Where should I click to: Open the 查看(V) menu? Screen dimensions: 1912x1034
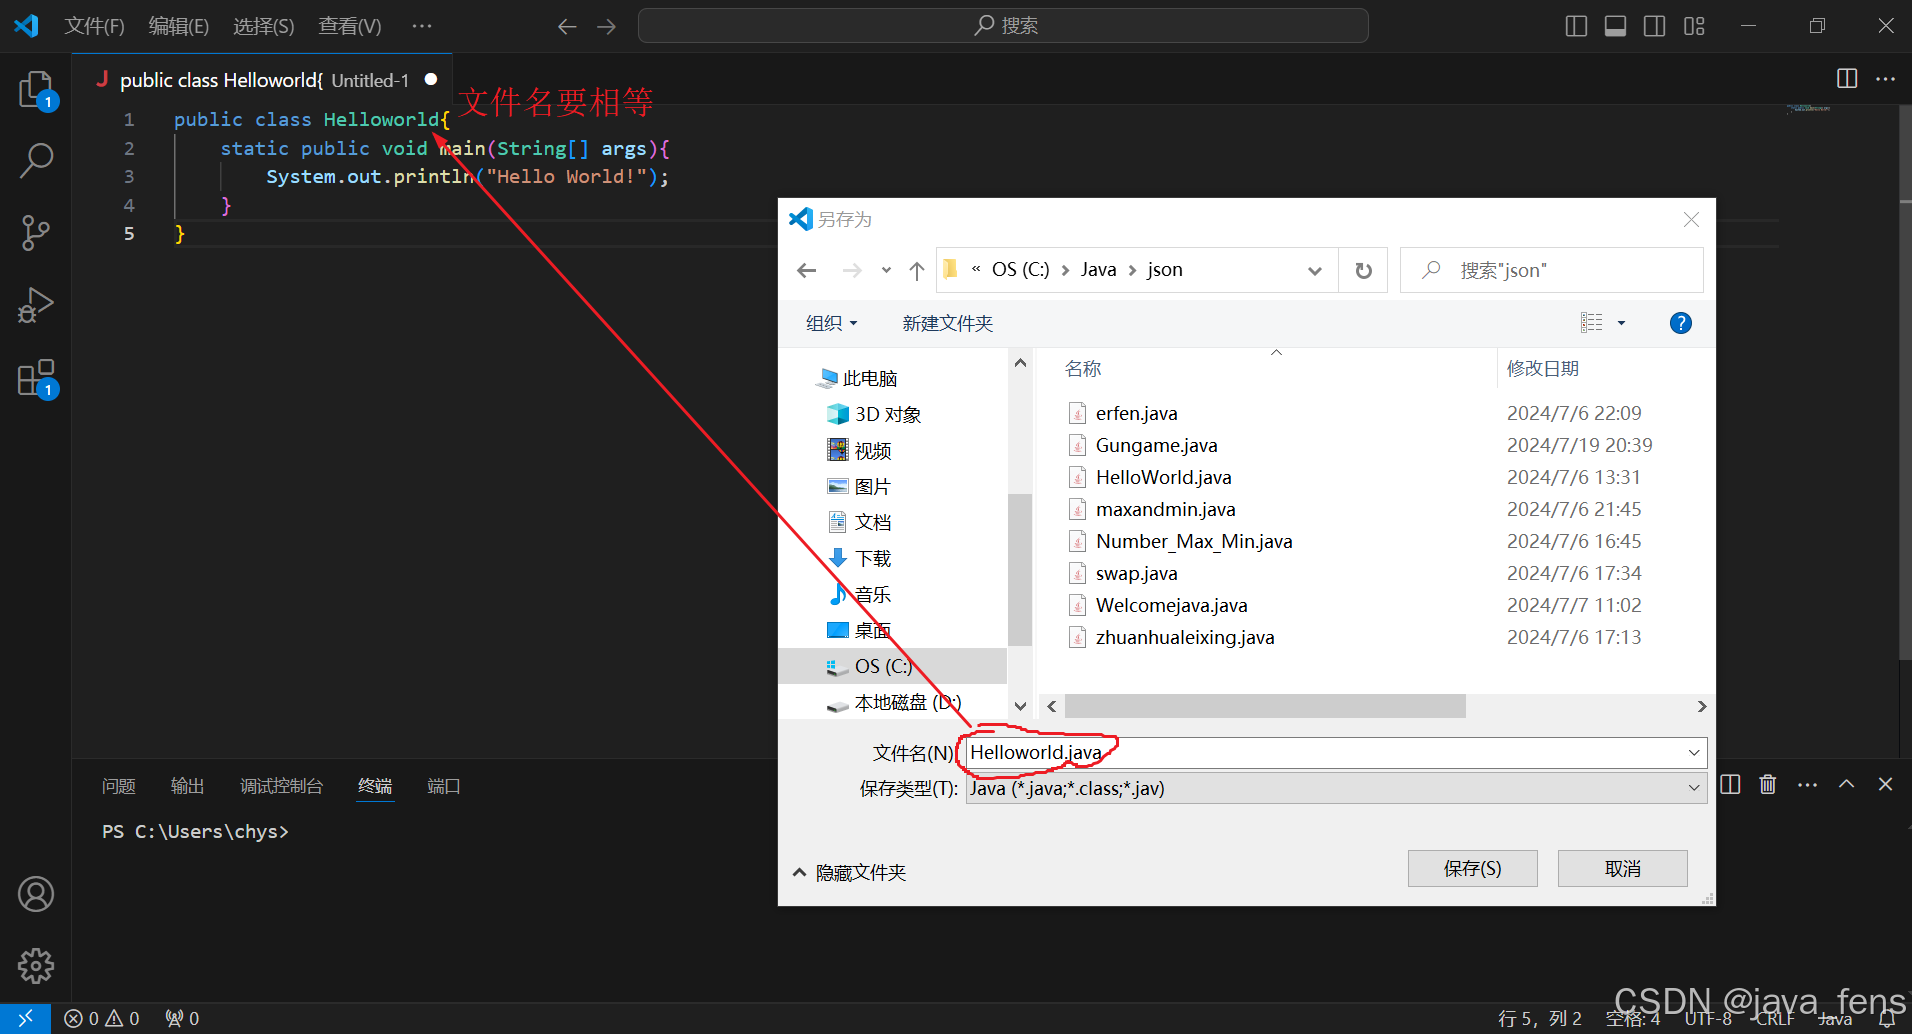tap(349, 26)
